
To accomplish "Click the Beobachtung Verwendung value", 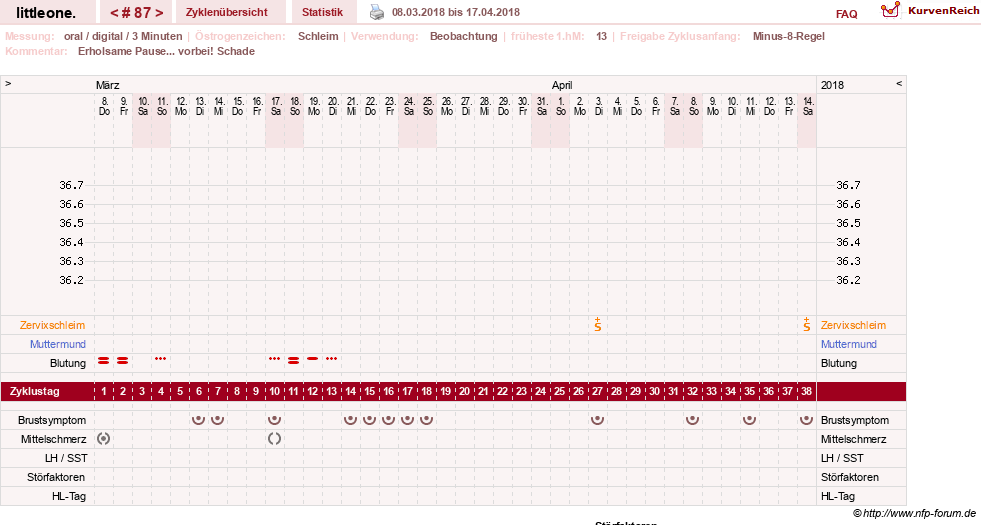I will pyautogui.click(x=464, y=36).
